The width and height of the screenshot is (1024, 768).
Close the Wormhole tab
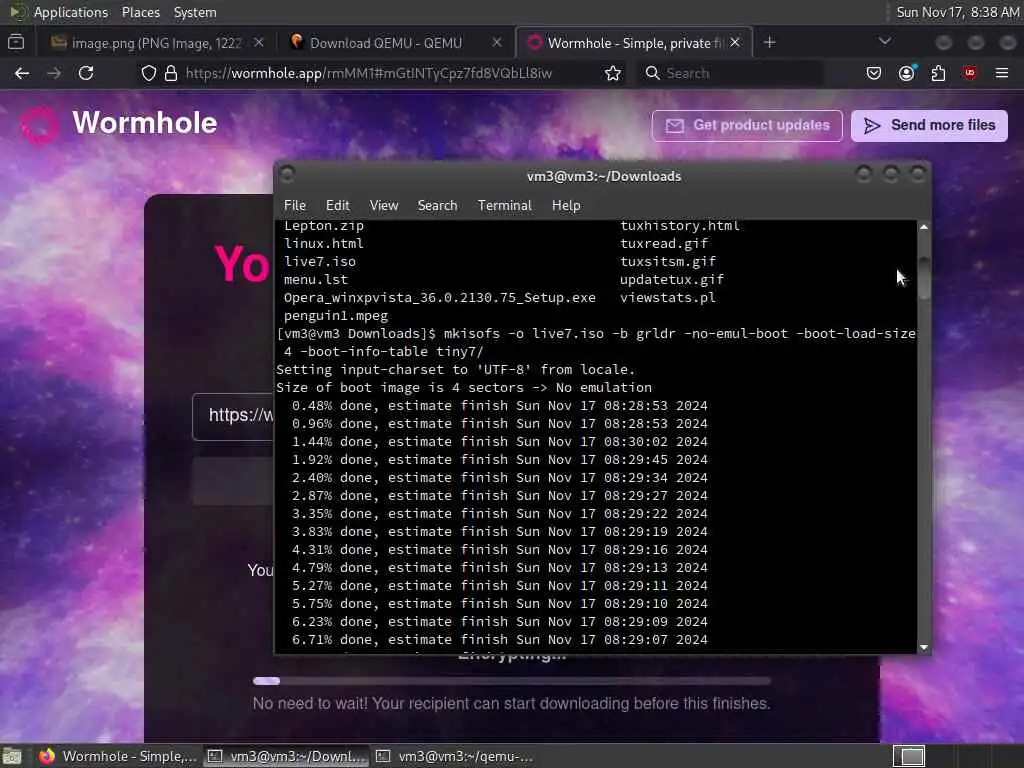735,42
